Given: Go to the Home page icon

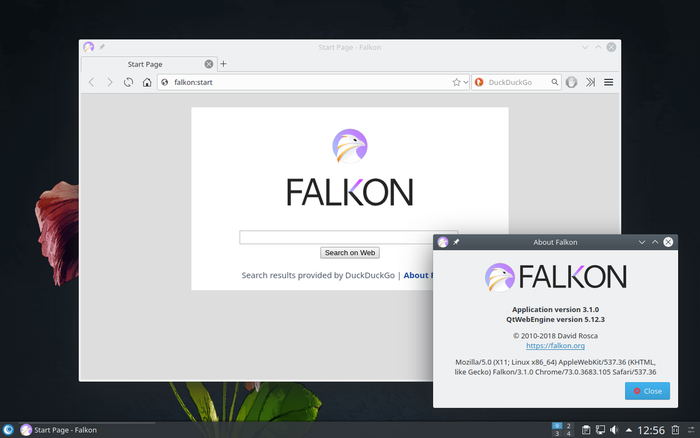Looking at the screenshot, I should coord(146,82).
